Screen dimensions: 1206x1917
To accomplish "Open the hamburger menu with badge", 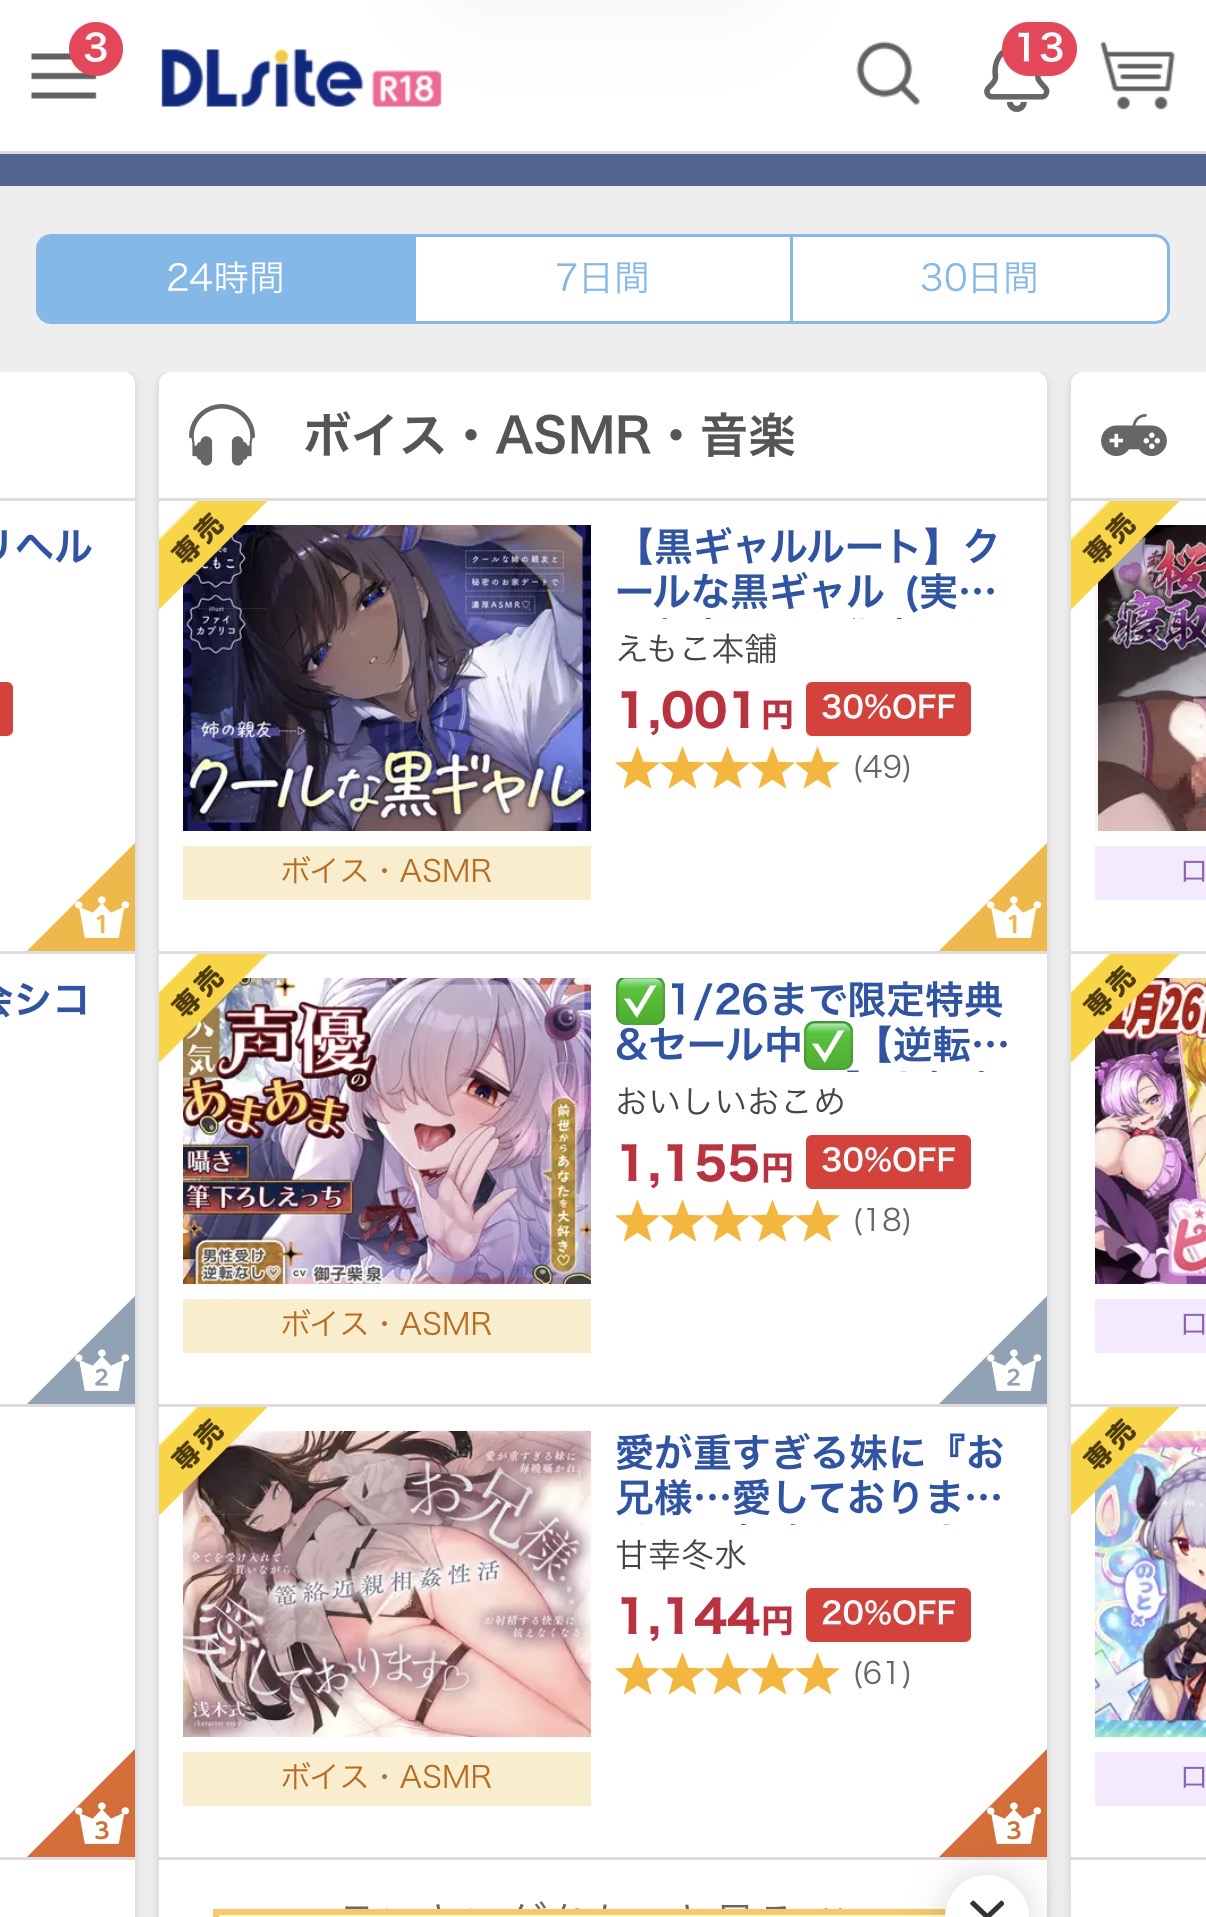I will tap(66, 74).
